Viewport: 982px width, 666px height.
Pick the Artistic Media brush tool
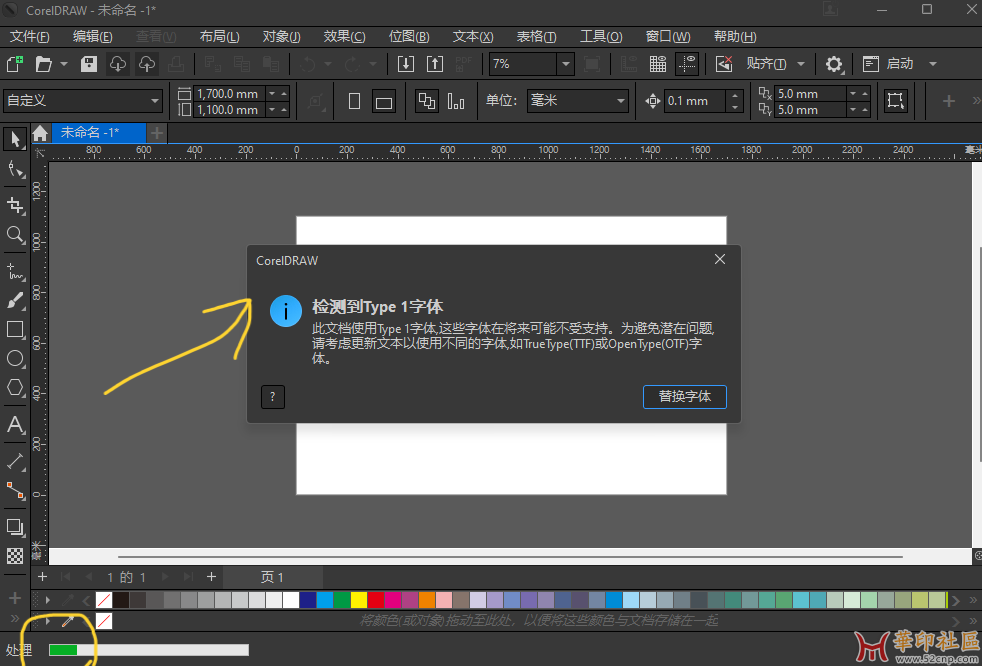click(x=15, y=301)
